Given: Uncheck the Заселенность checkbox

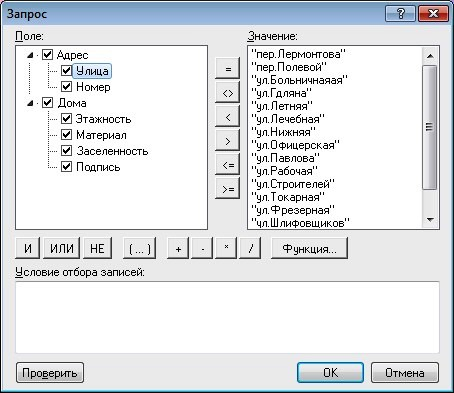Looking at the screenshot, I should [x=66, y=151].
